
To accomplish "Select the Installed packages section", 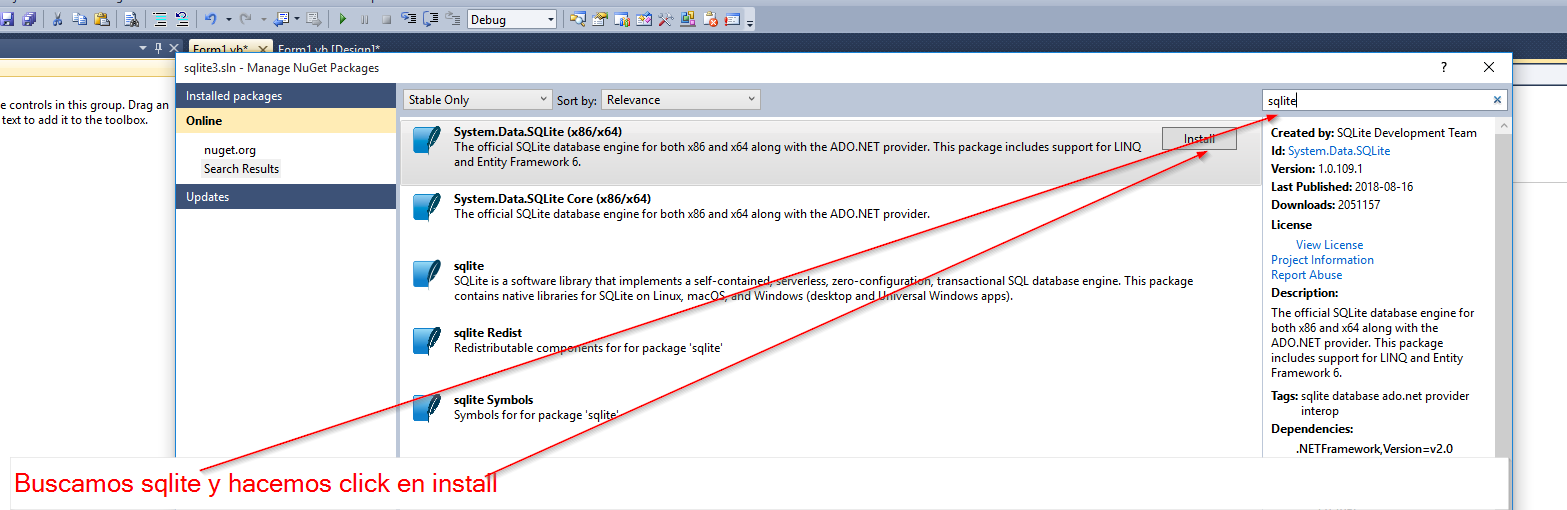I will pyautogui.click(x=286, y=96).
